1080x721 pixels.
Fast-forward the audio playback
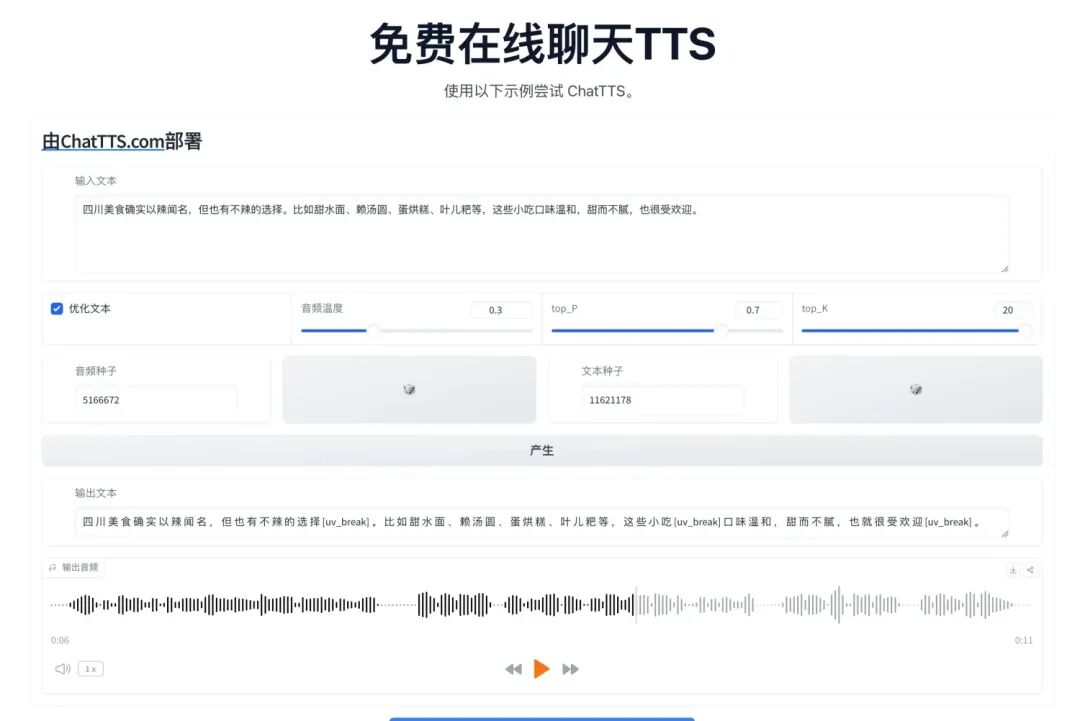coord(570,669)
